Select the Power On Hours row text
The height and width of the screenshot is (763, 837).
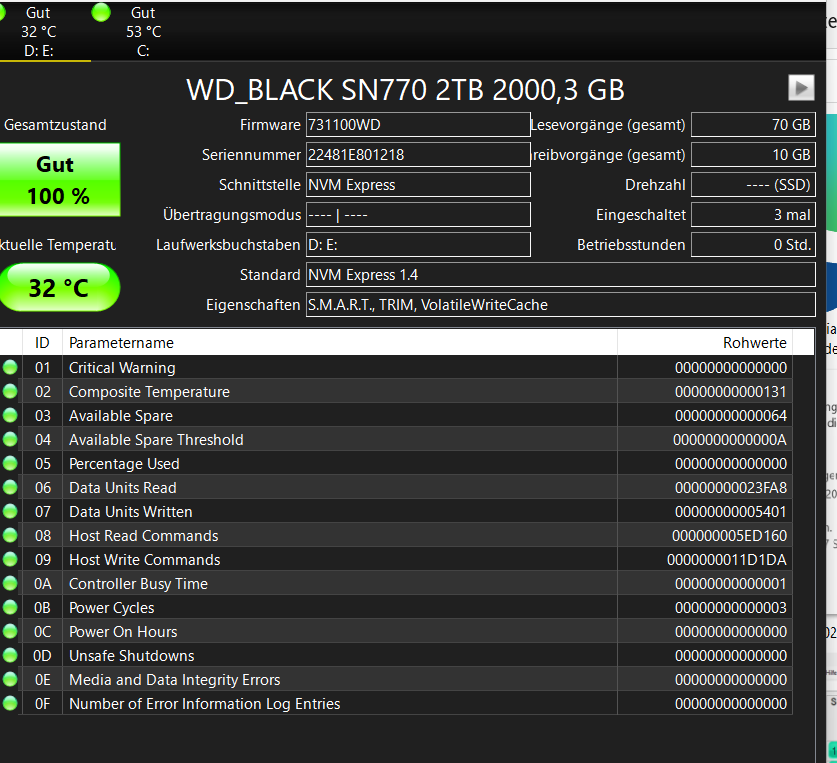[123, 632]
